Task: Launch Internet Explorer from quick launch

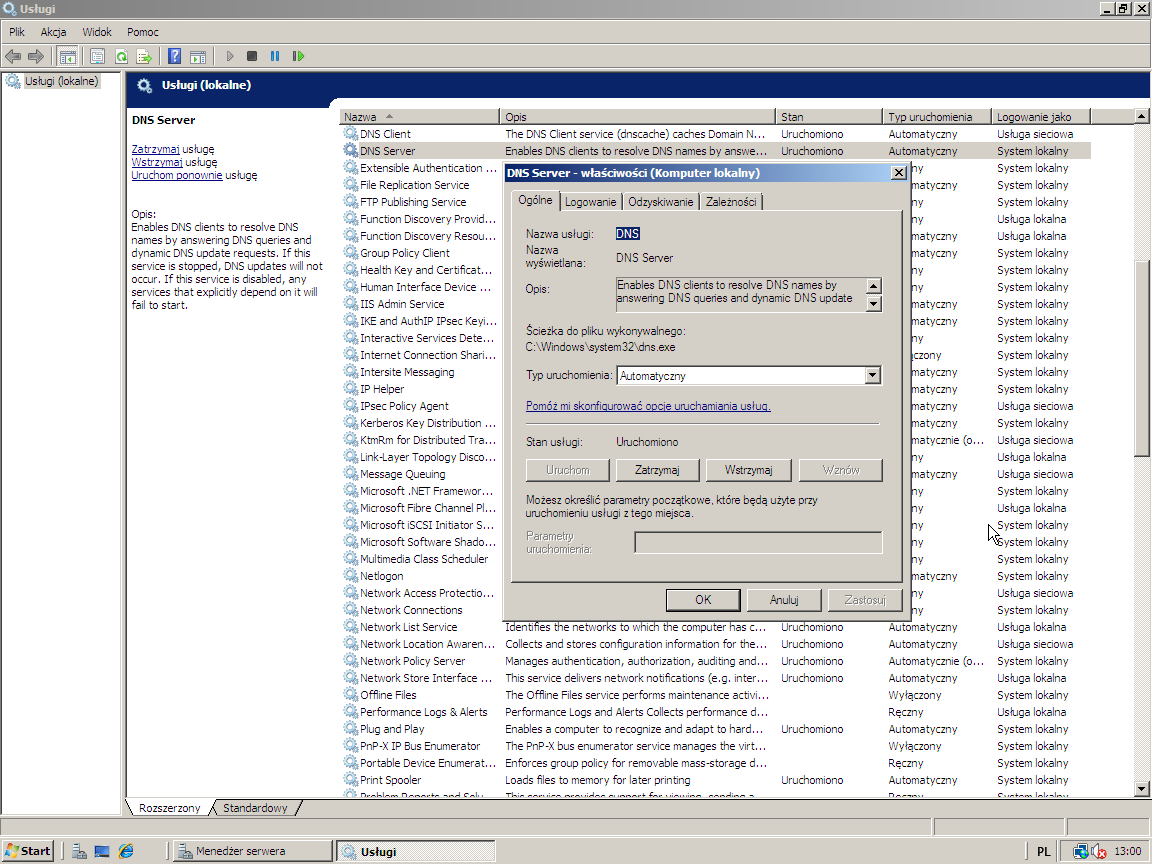Action: (x=126, y=851)
